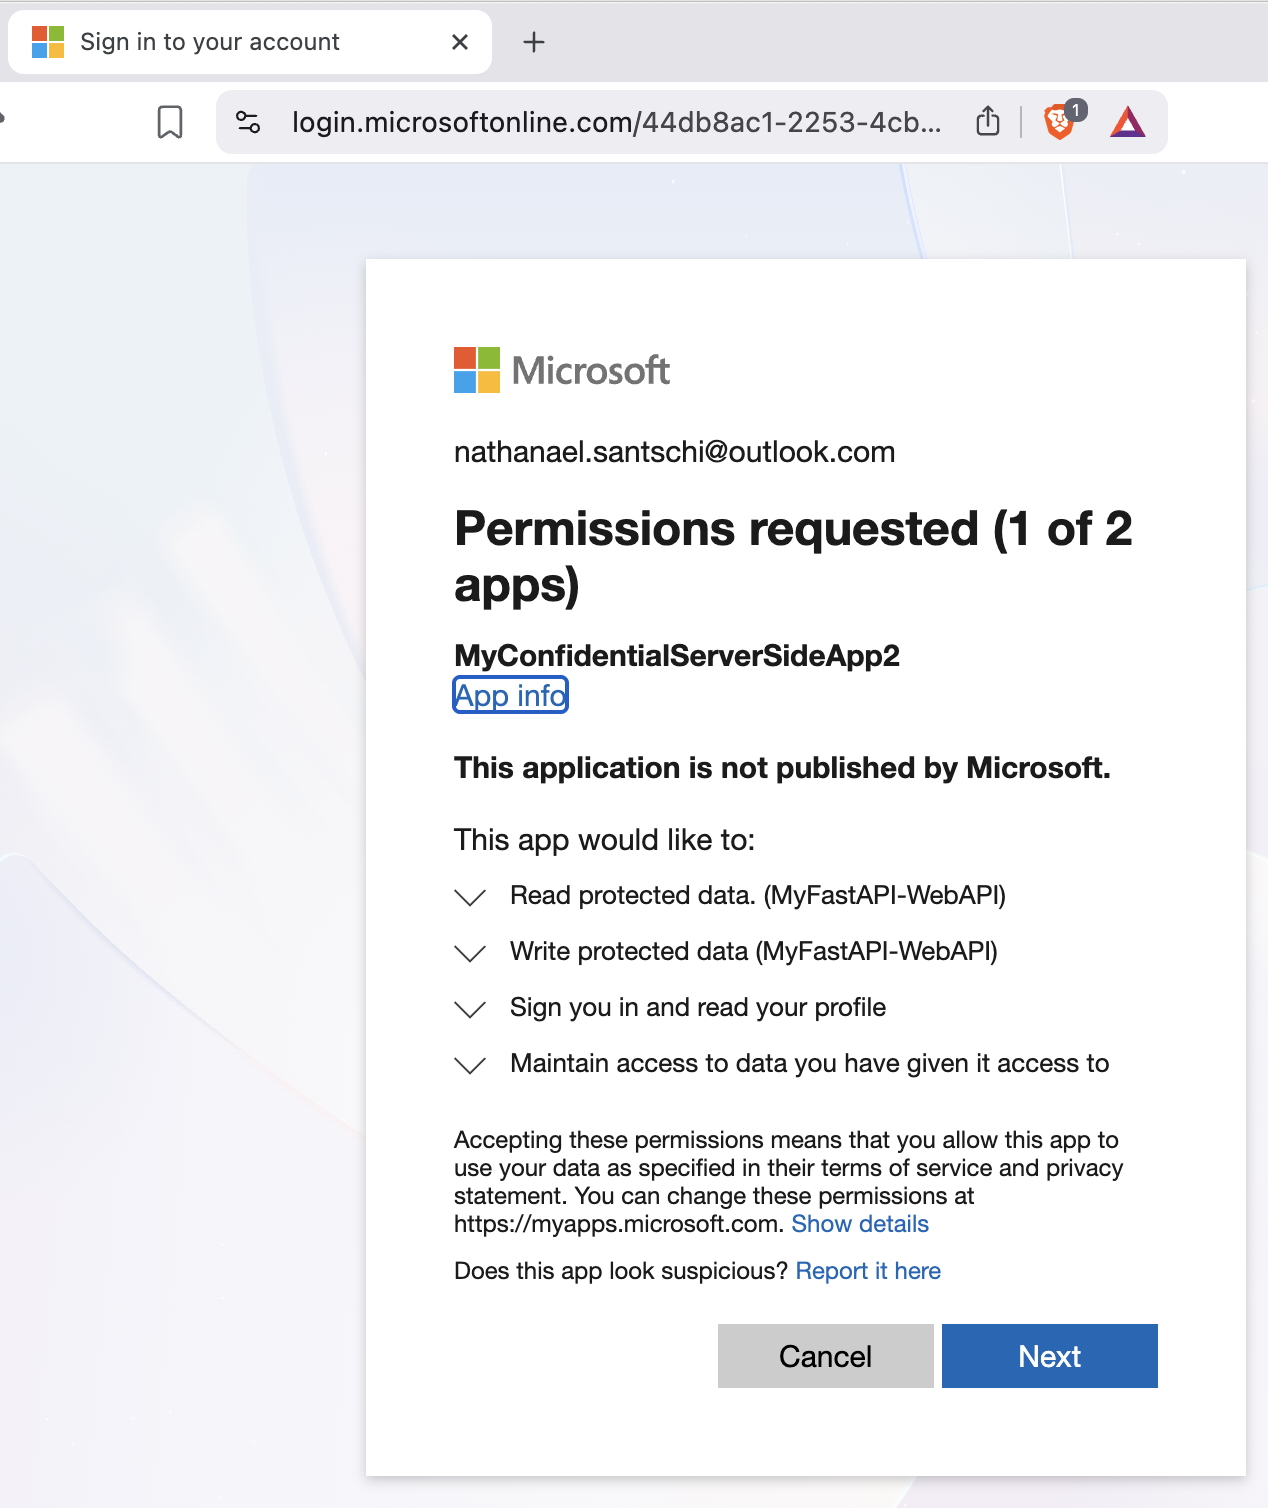The image size is (1268, 1508).
Task: Click Microsoft favicon on browser tab
Action: tap(47, 42)
